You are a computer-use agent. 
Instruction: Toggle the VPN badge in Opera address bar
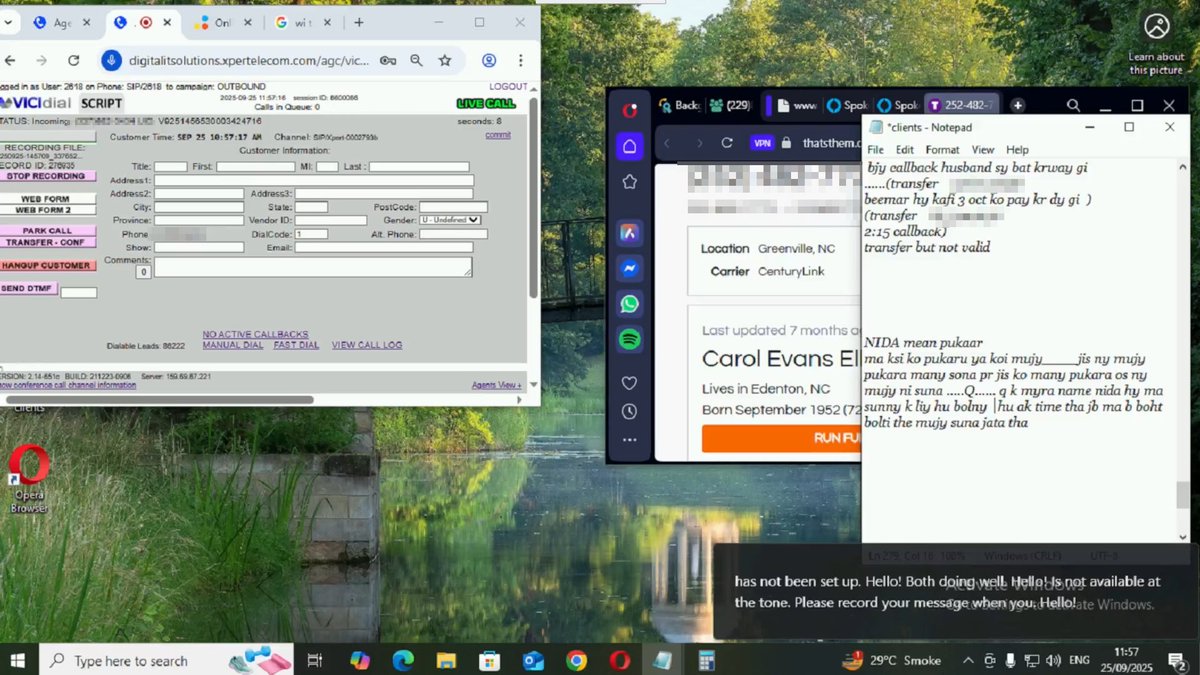763,143
